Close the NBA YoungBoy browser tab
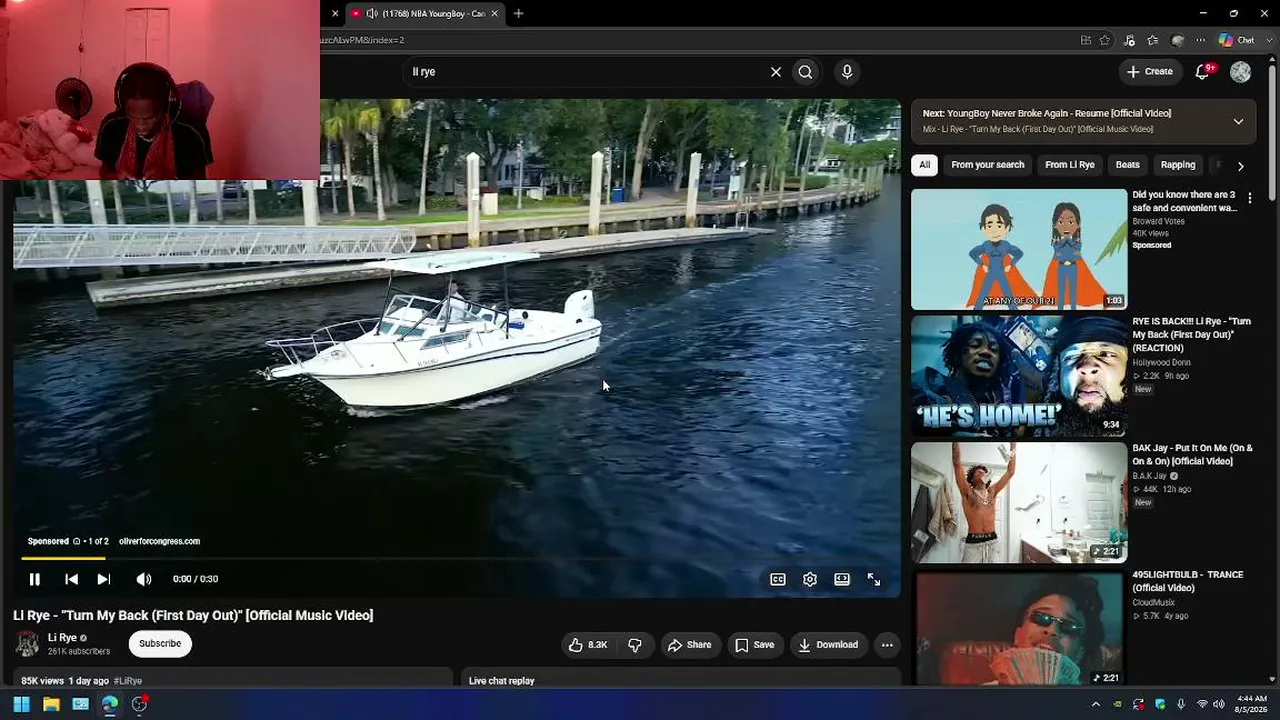Viewport: 1280px width, 720px height. click(494, 14)
